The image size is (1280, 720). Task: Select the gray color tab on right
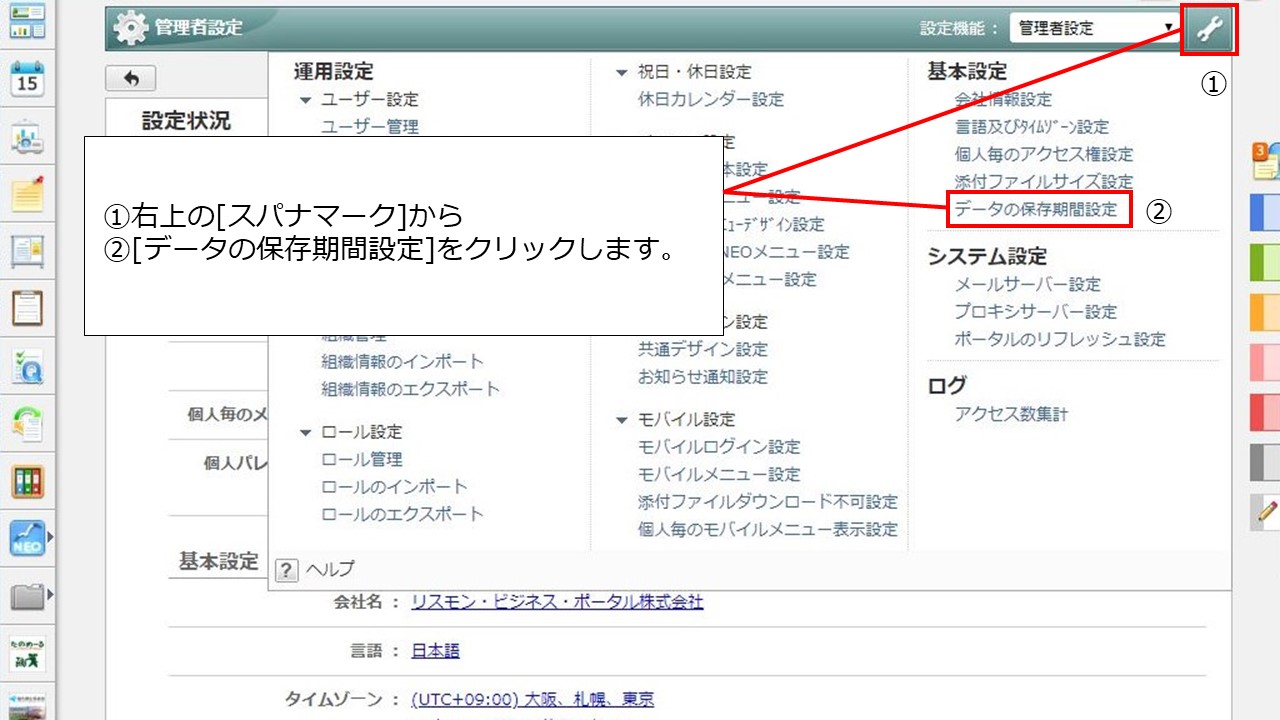point(1265,462)
